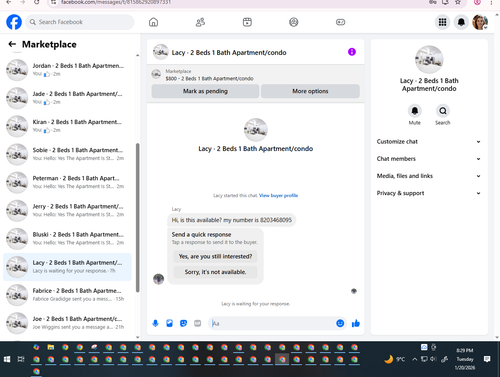
Task: Click the browser bookmark star icon
Action: coord(458,2)
